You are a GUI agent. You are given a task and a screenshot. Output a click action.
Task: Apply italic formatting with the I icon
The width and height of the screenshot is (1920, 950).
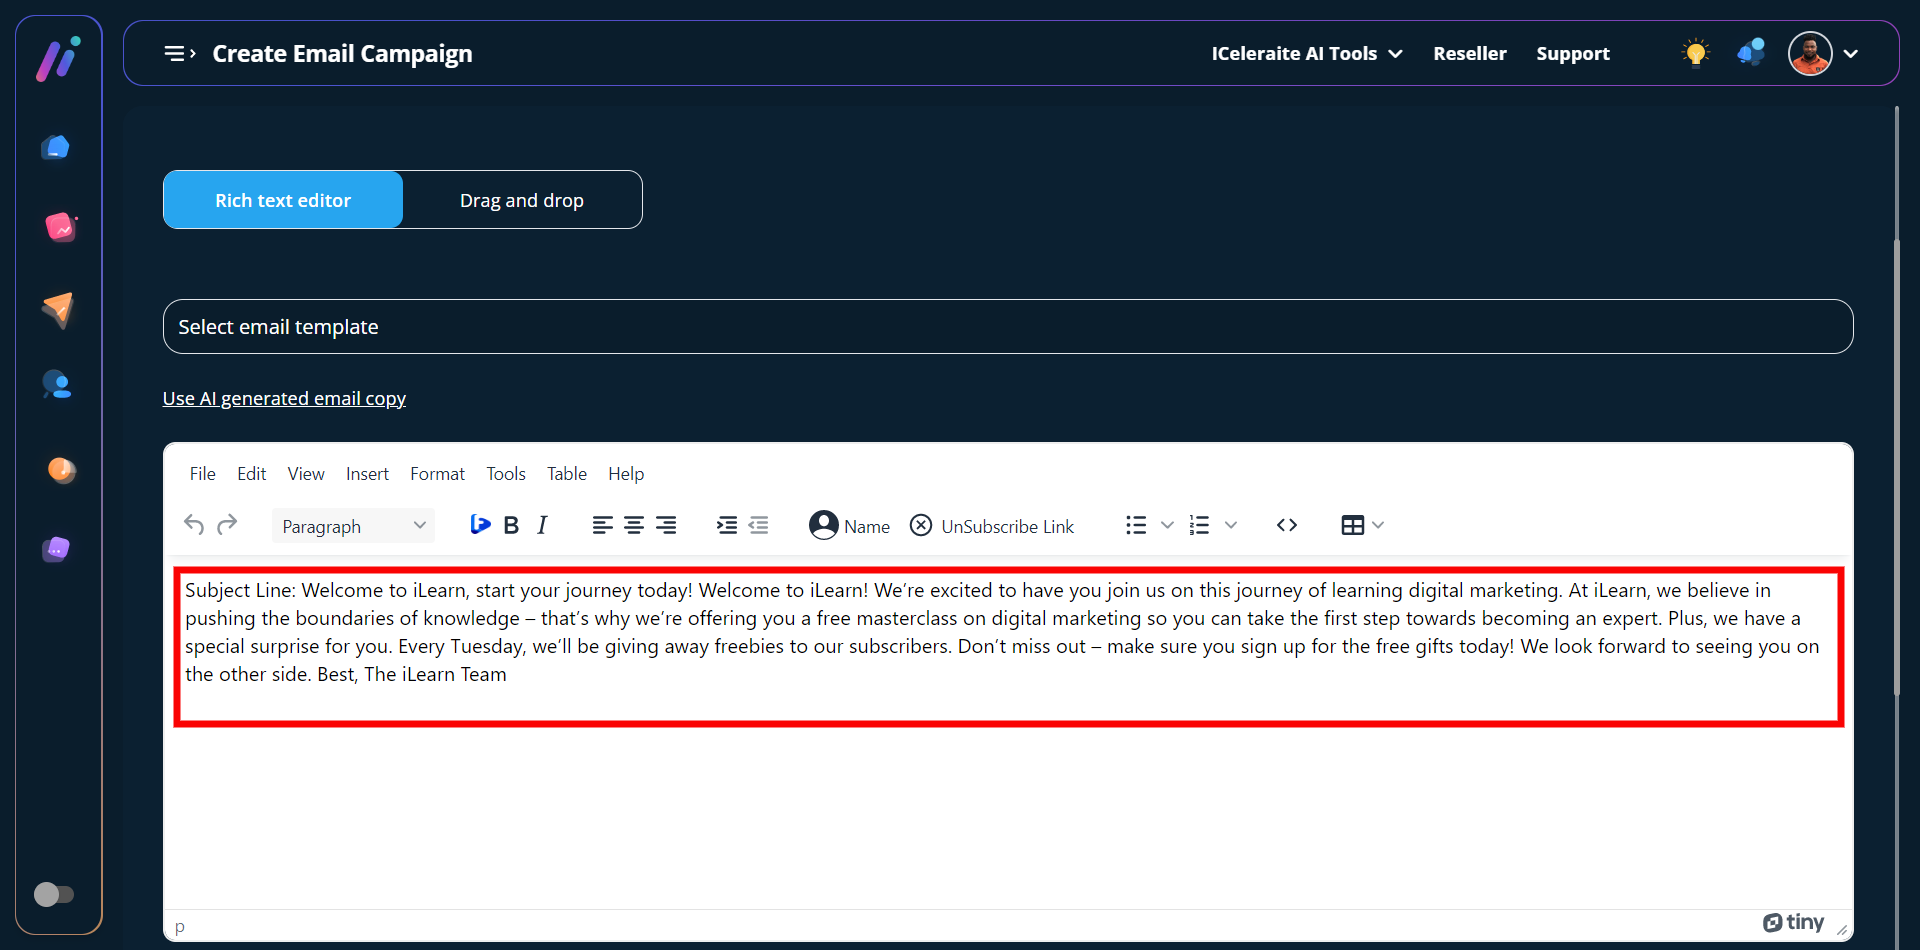tap(542, 525)
